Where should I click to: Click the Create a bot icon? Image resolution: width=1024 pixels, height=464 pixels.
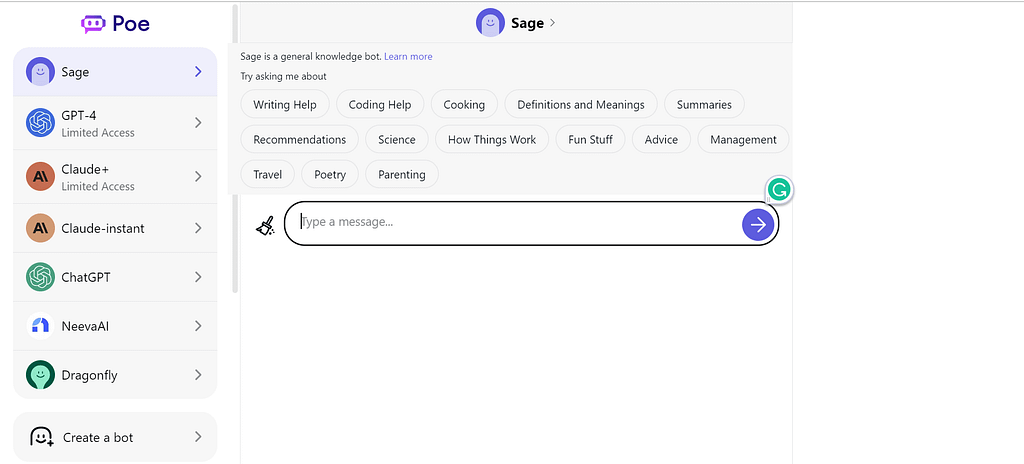[41, 437]
